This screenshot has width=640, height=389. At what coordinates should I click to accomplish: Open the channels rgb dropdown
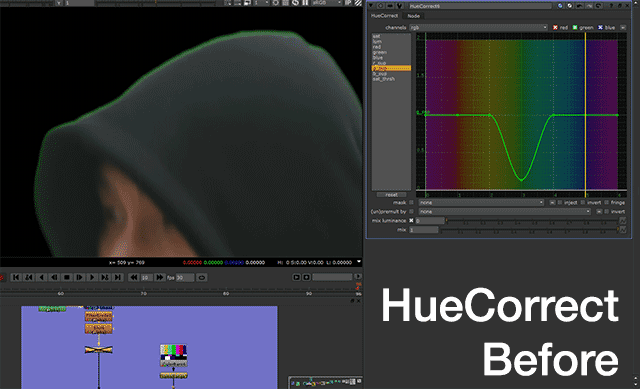pos(478,27)
